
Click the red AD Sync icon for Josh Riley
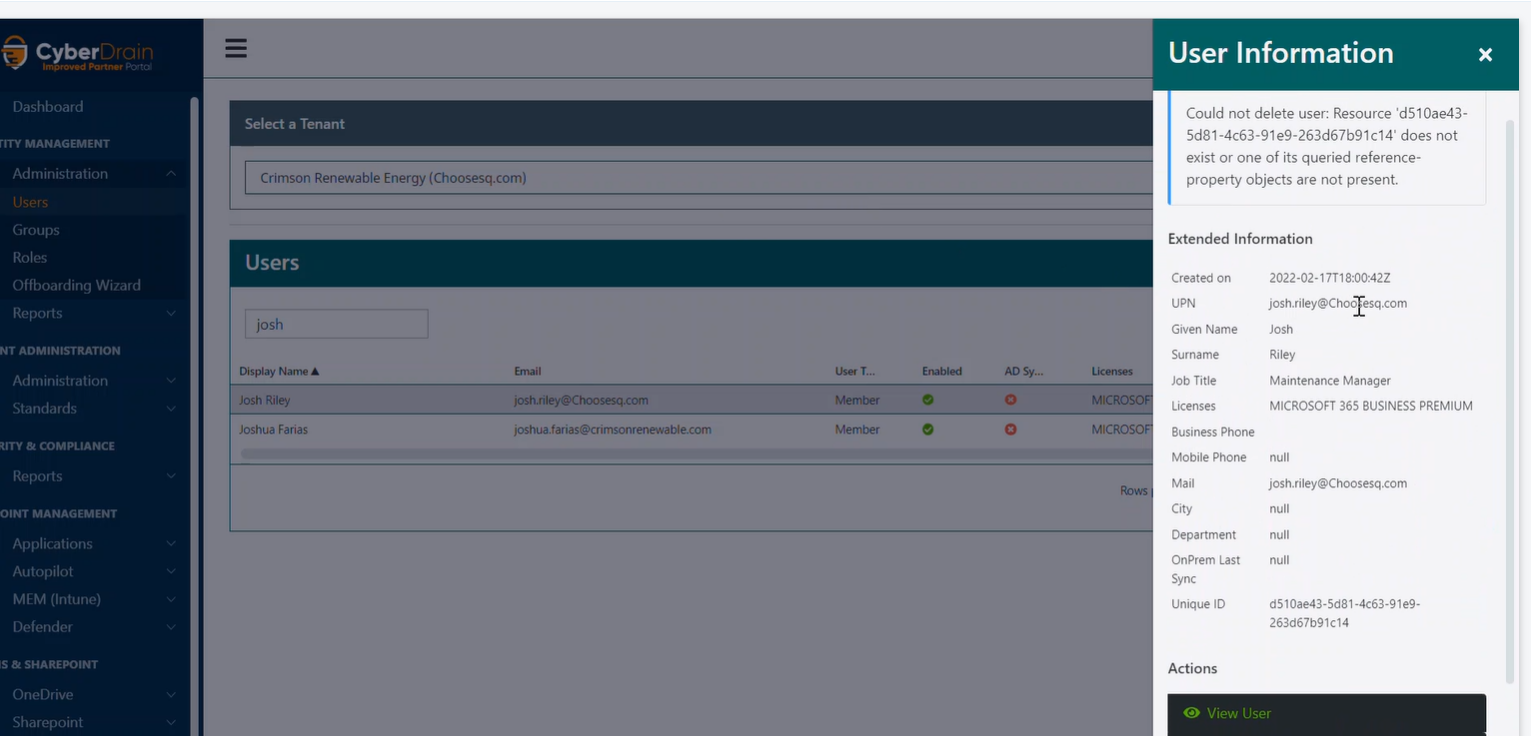1010,399
